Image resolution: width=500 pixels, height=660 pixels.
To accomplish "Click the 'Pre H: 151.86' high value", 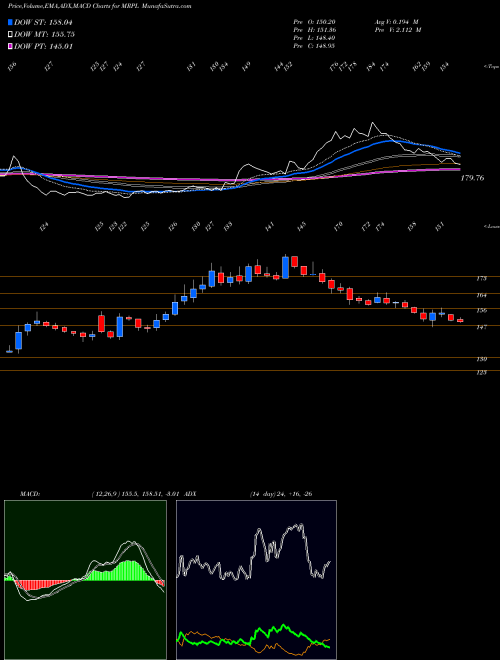I will pos(314,30).
